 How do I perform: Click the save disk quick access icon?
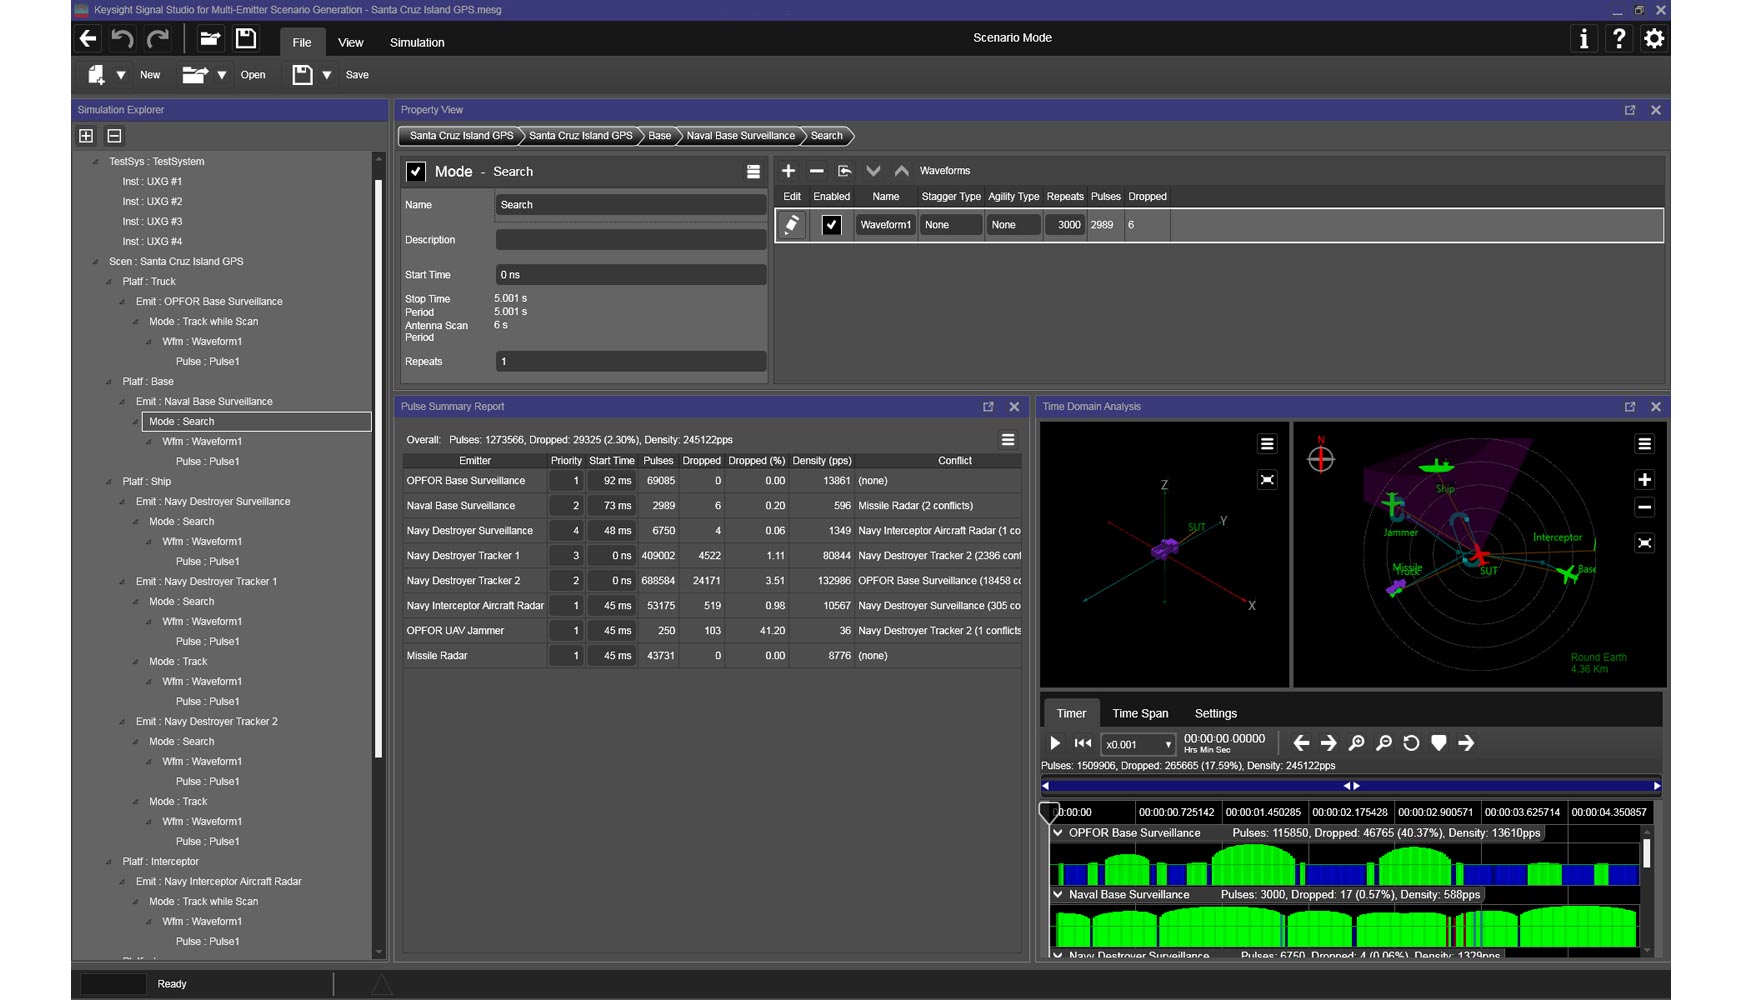(246, 39)
